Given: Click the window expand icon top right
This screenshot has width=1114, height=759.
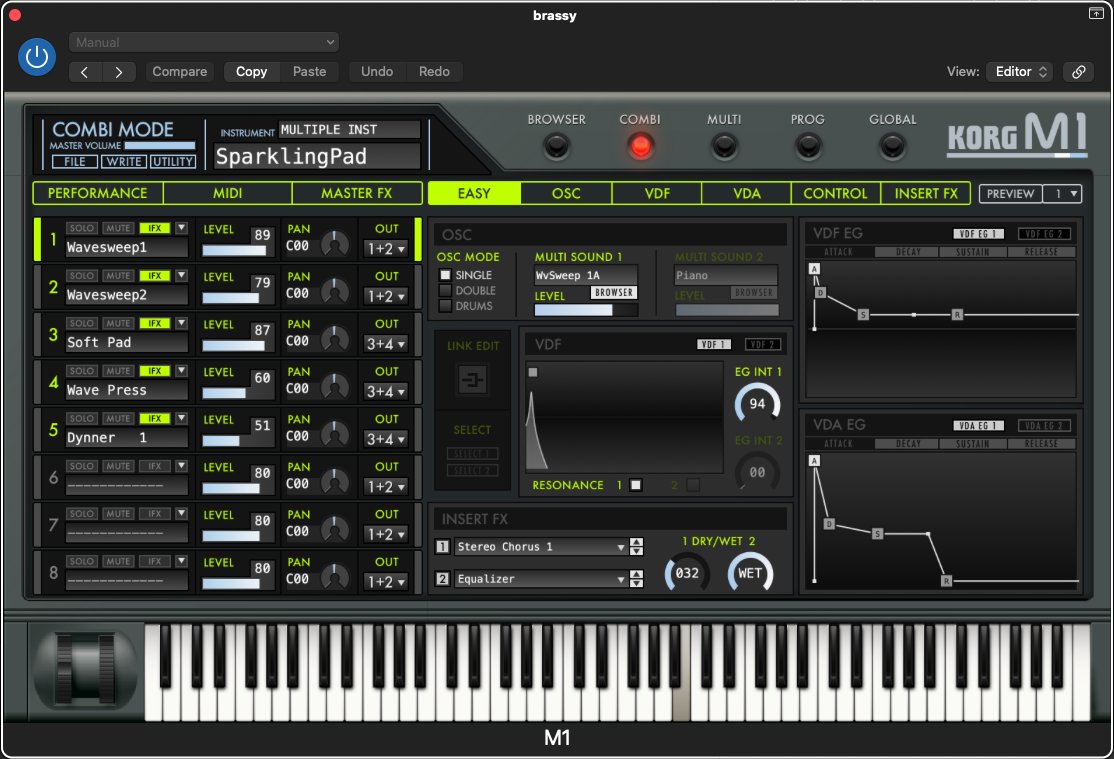Looking at the screenshot, I should click(1096, 14).
